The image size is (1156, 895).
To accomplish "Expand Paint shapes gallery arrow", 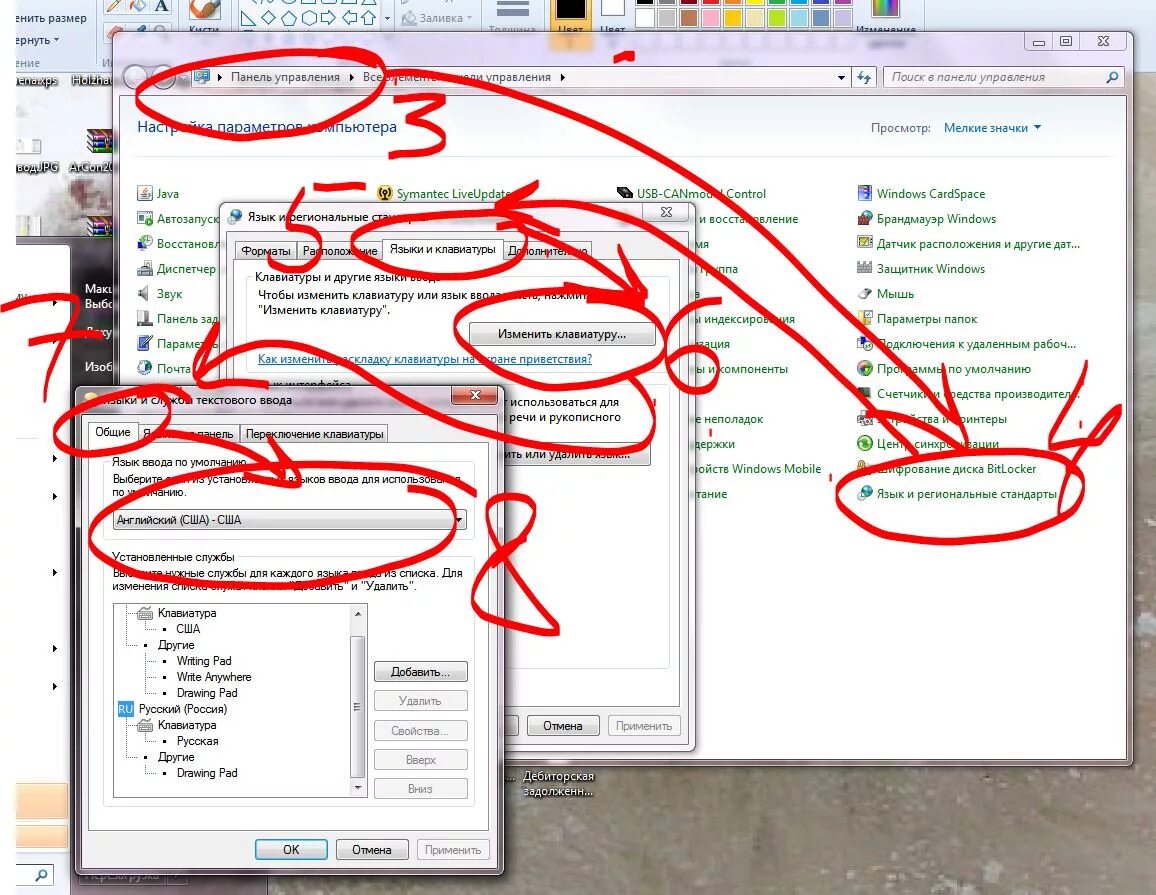I will (x=387, y=18).
